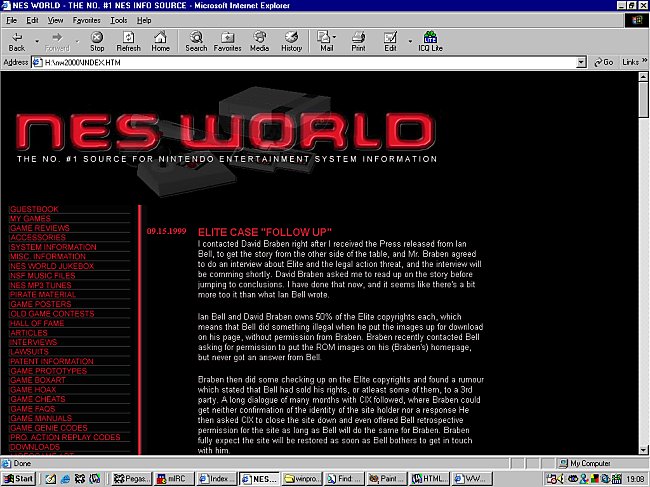Image resolution: width=650 pixels, height=487 pixels.
Task: Open the Search pane
Action: pos(196,41)
